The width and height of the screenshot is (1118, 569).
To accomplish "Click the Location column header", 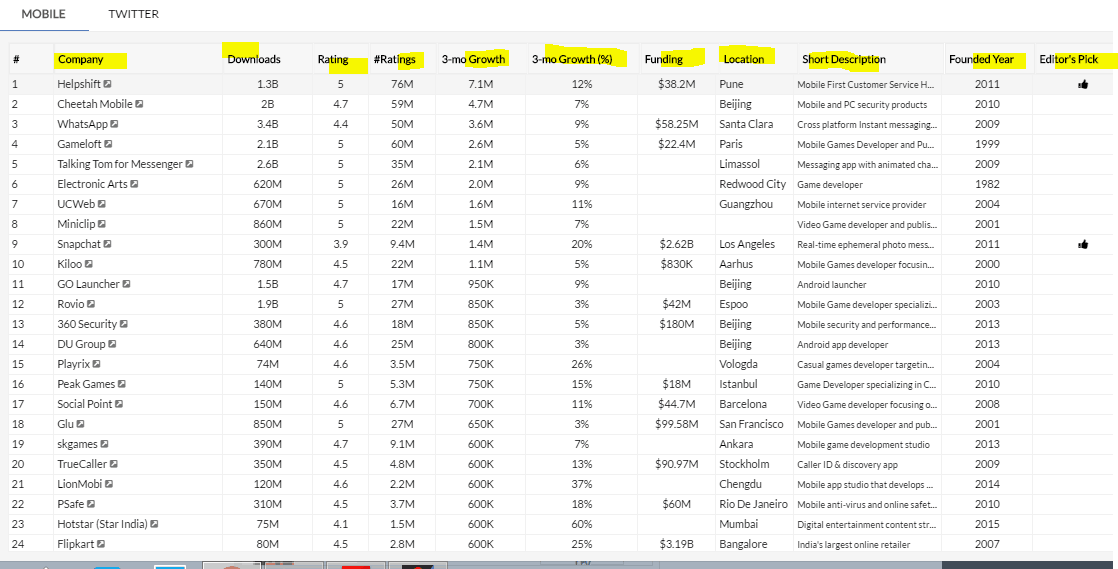I will point(744,59).
